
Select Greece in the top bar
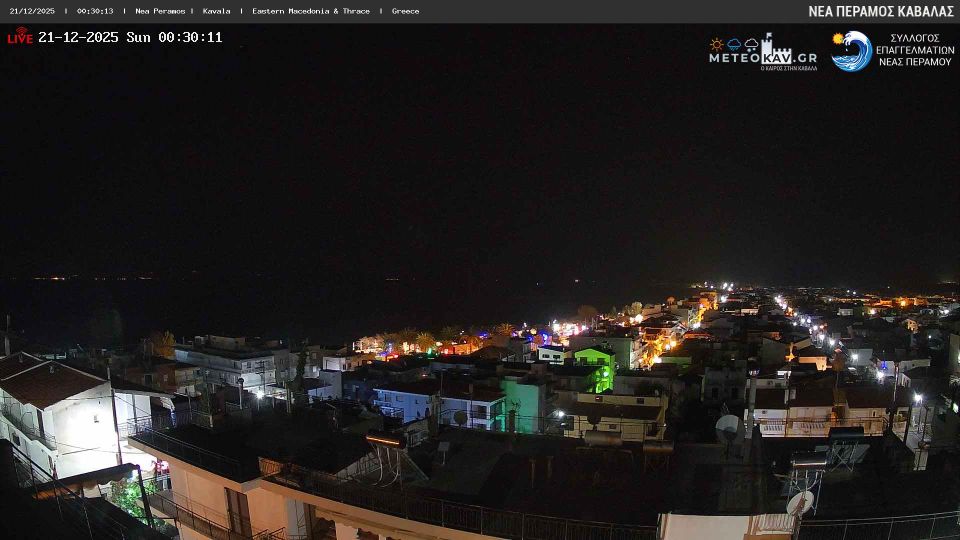(405, 11)
